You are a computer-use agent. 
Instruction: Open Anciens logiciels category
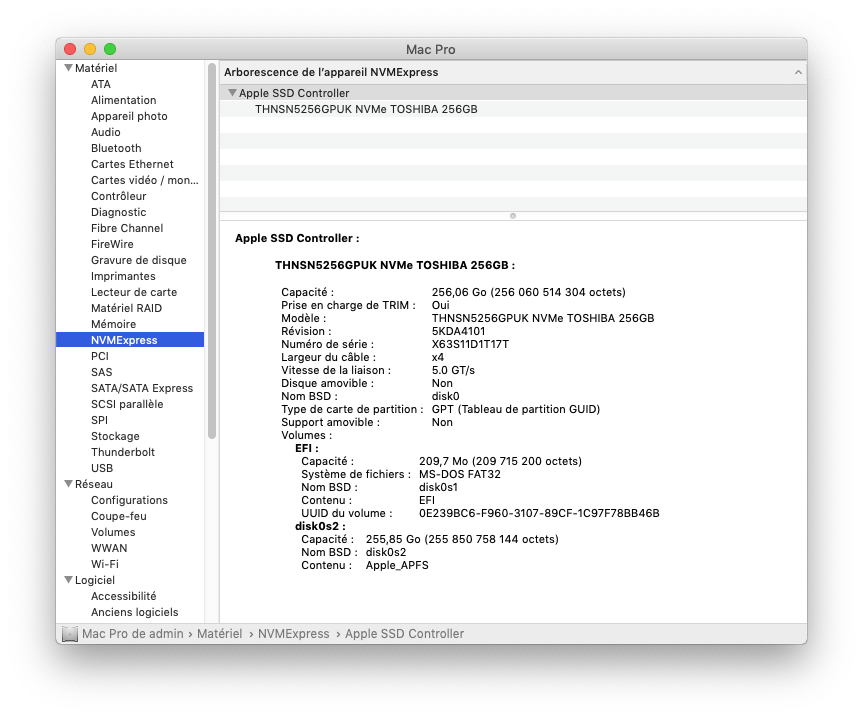[x=135, y=612]
